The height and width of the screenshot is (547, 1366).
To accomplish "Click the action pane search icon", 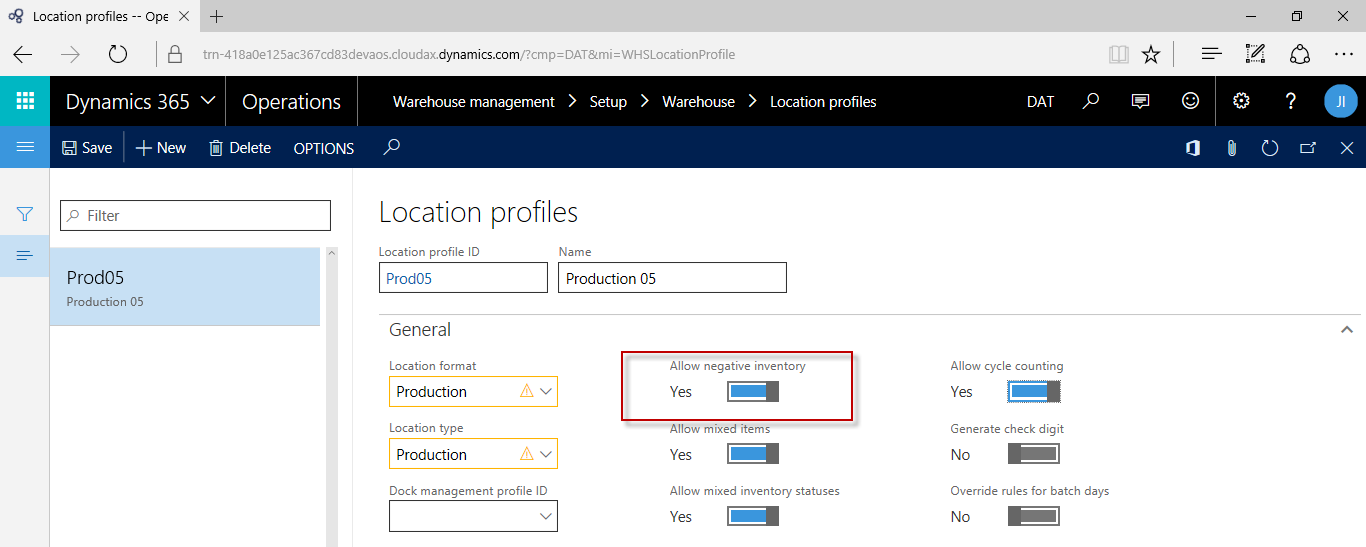I will point(392,147).
